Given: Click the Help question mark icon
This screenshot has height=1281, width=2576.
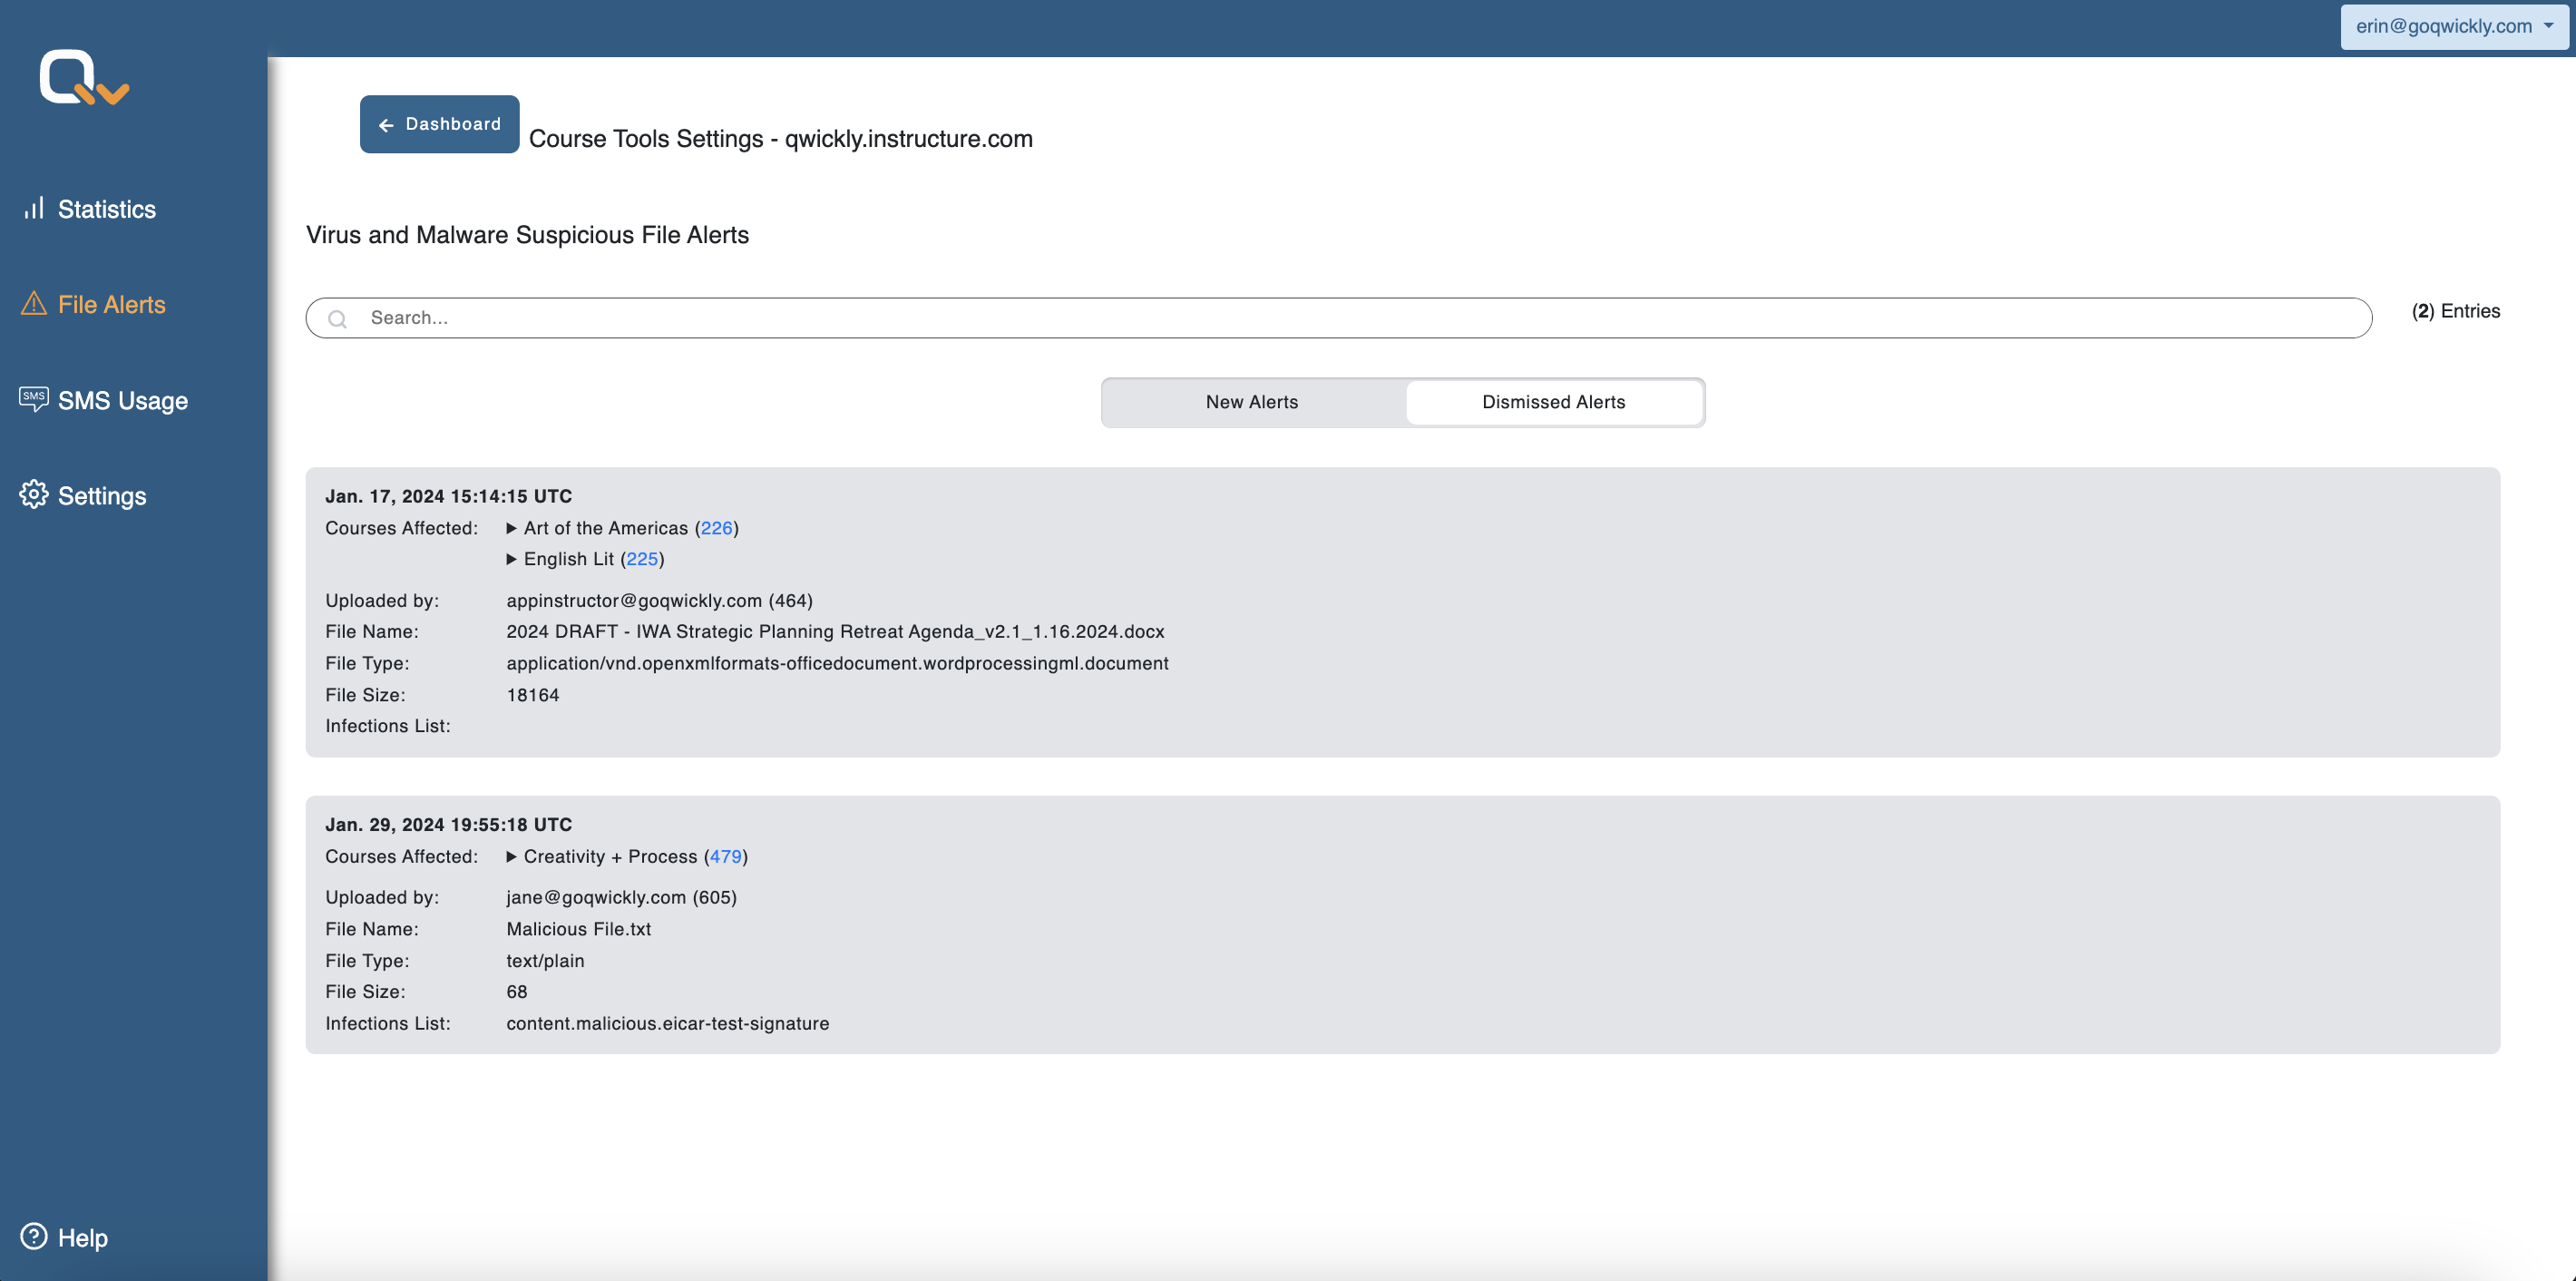Looking at the screenshot, I should (34, 1236).
